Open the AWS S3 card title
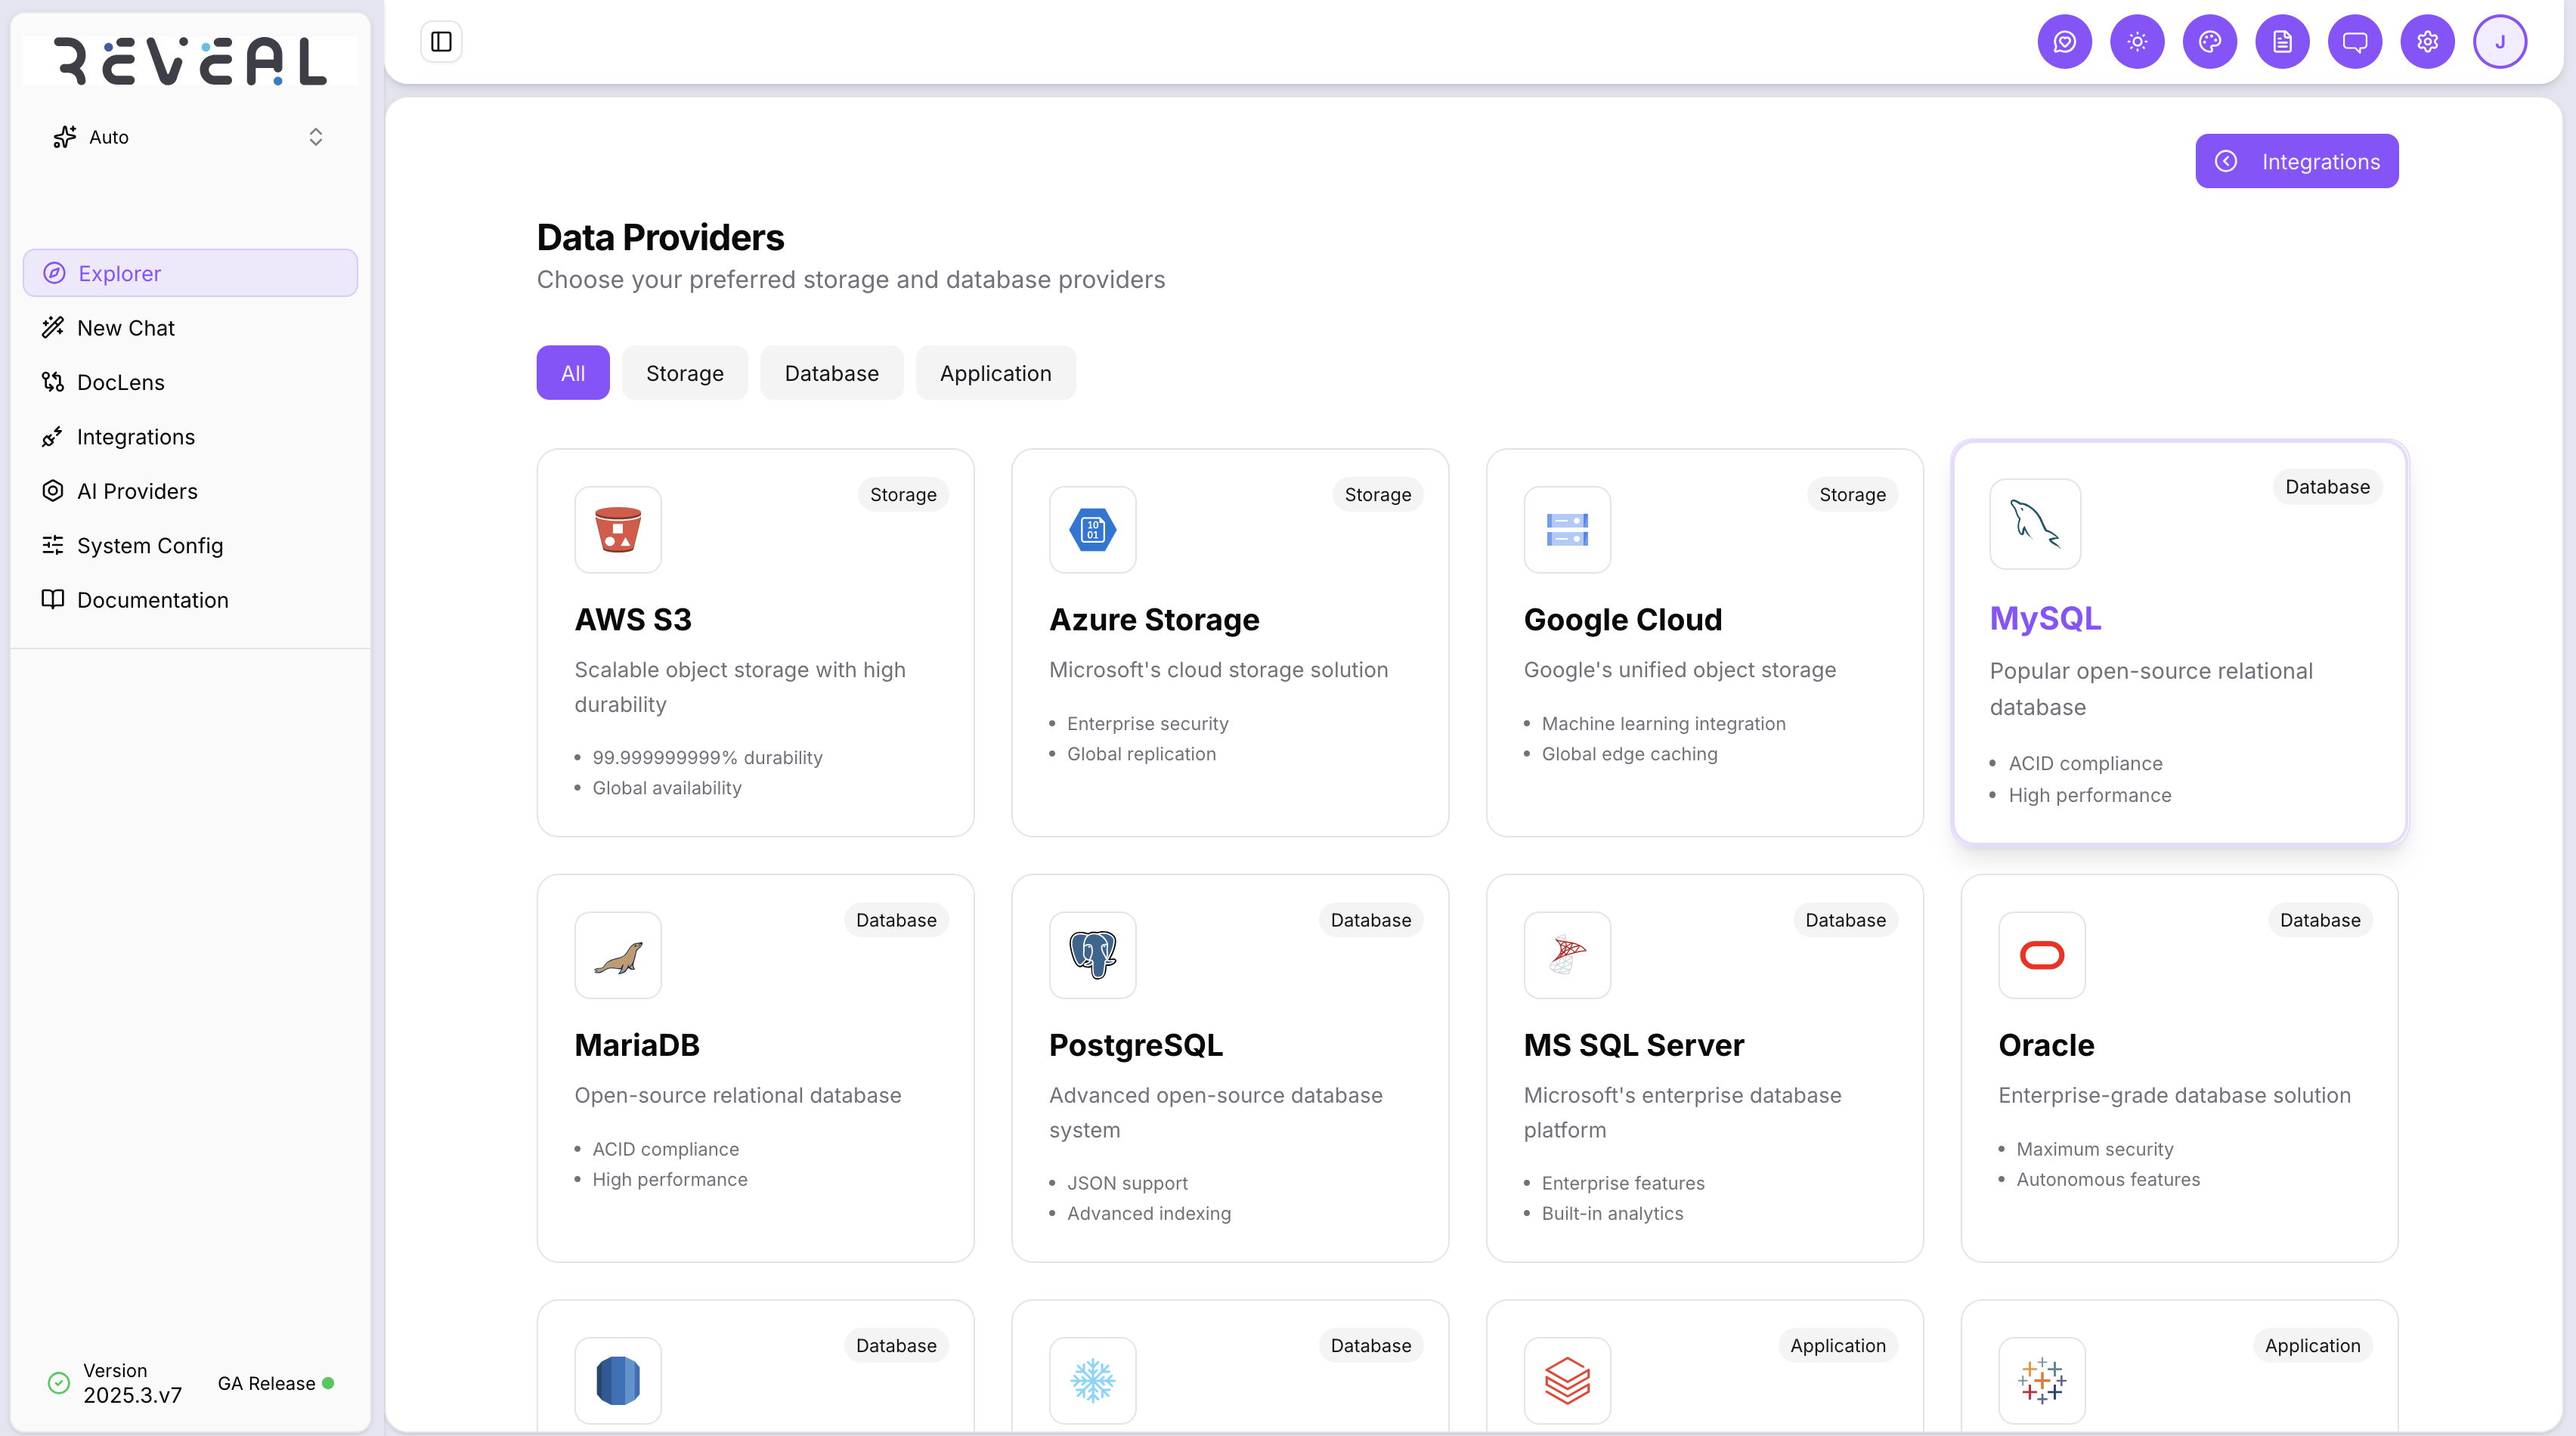This screenshot has width=2576, height=1436. (633, 620)
